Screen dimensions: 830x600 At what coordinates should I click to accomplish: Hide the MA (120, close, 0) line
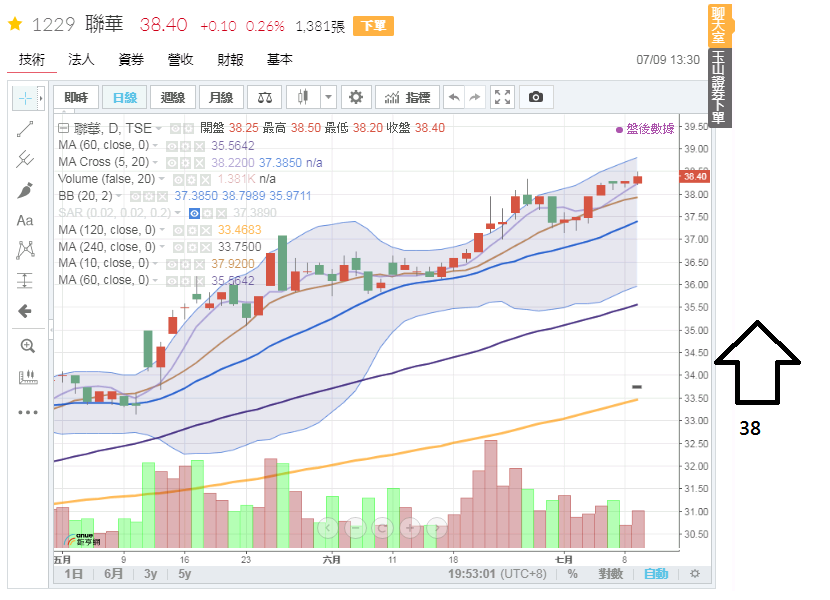(x=178, y=230)
